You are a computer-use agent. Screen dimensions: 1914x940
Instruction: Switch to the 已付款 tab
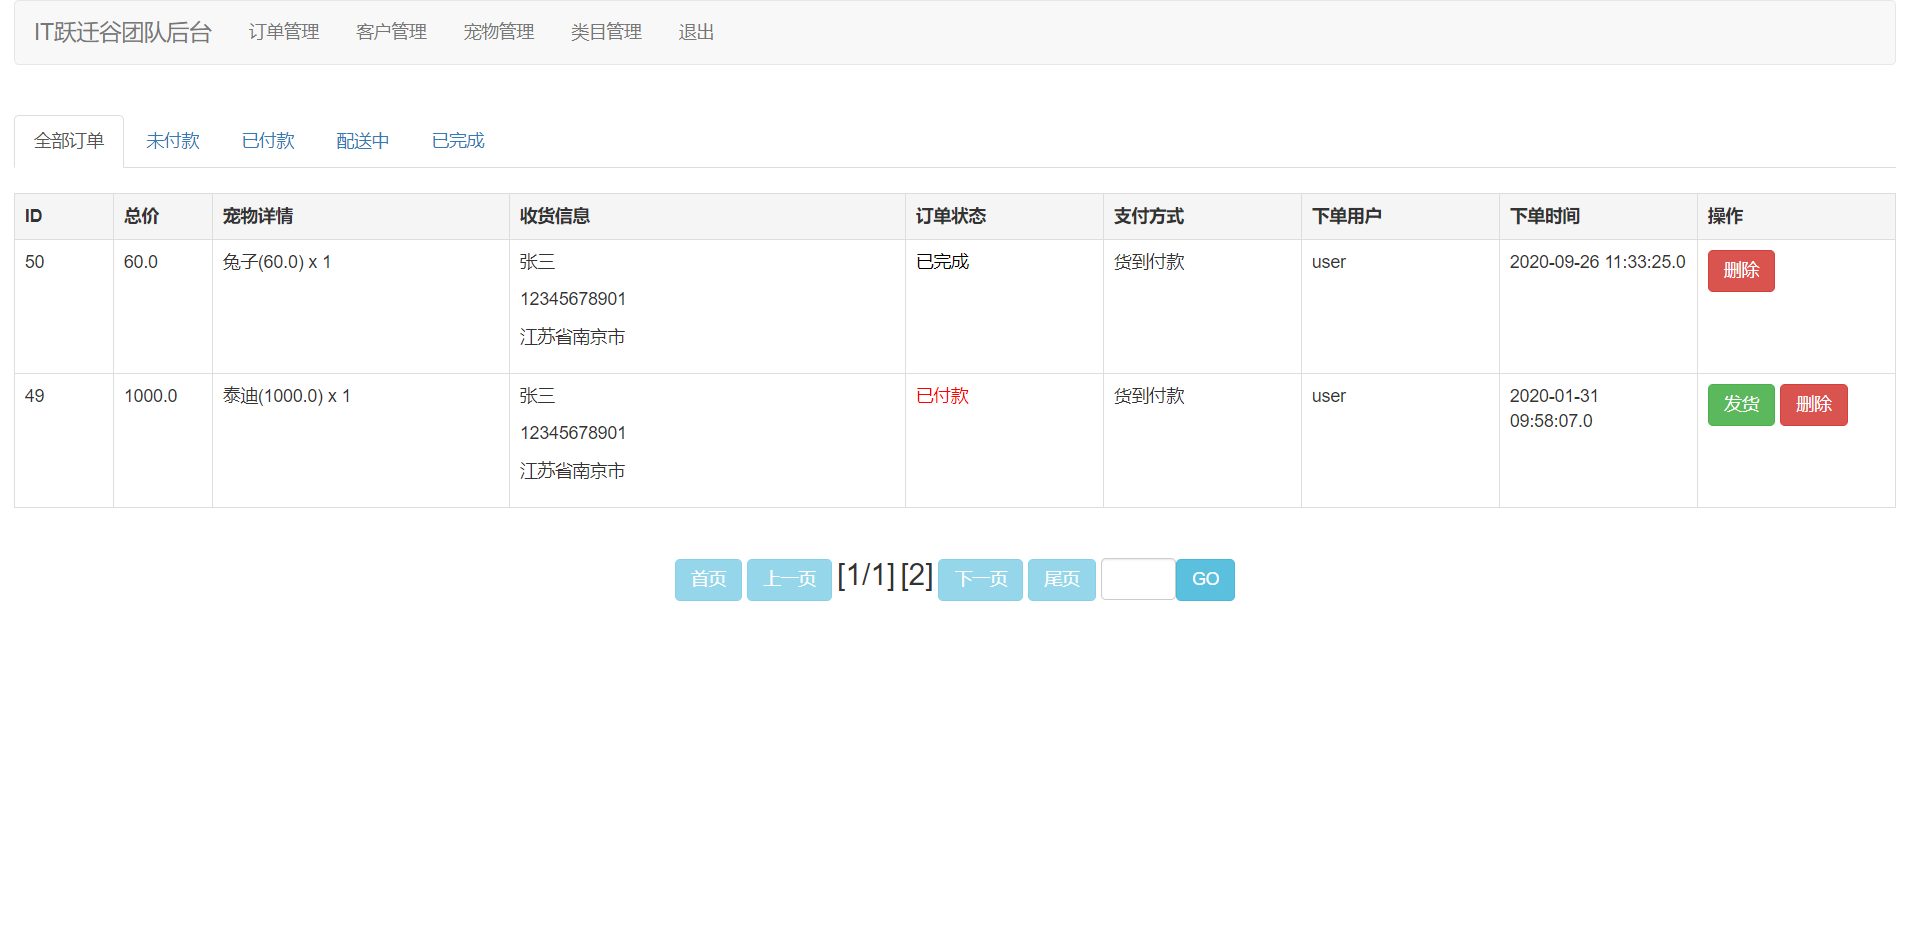click(268, 141)
